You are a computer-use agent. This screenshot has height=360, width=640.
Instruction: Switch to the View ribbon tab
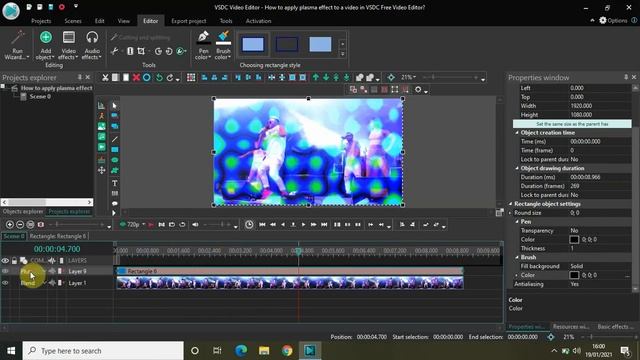click(124, 21)
